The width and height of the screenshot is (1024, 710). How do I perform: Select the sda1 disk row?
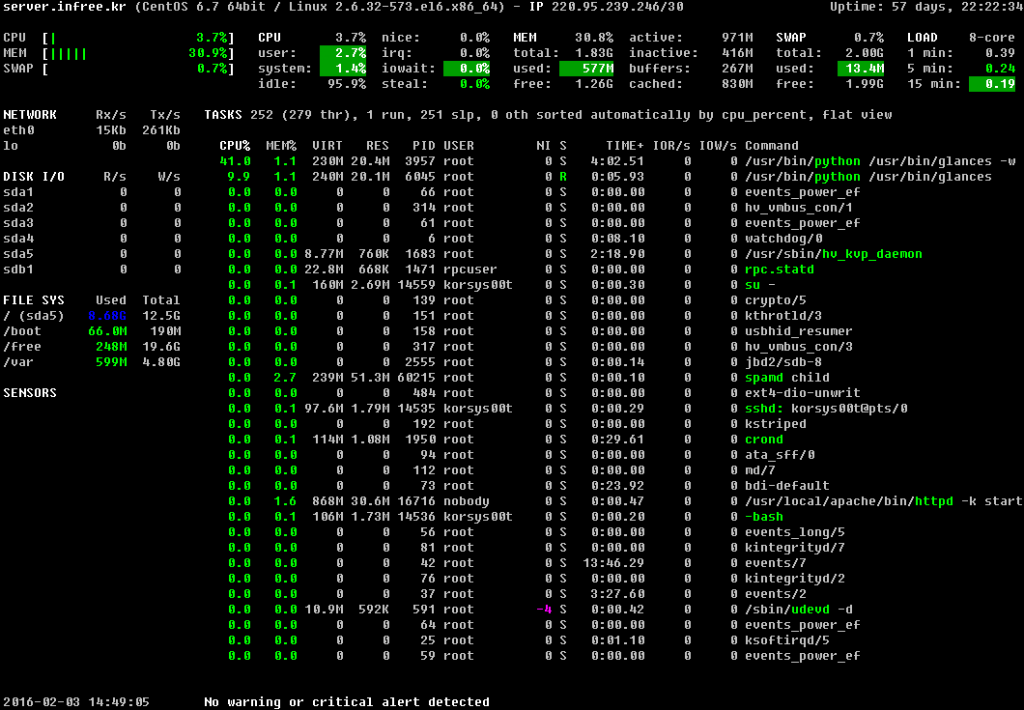[x=91, y=192]
